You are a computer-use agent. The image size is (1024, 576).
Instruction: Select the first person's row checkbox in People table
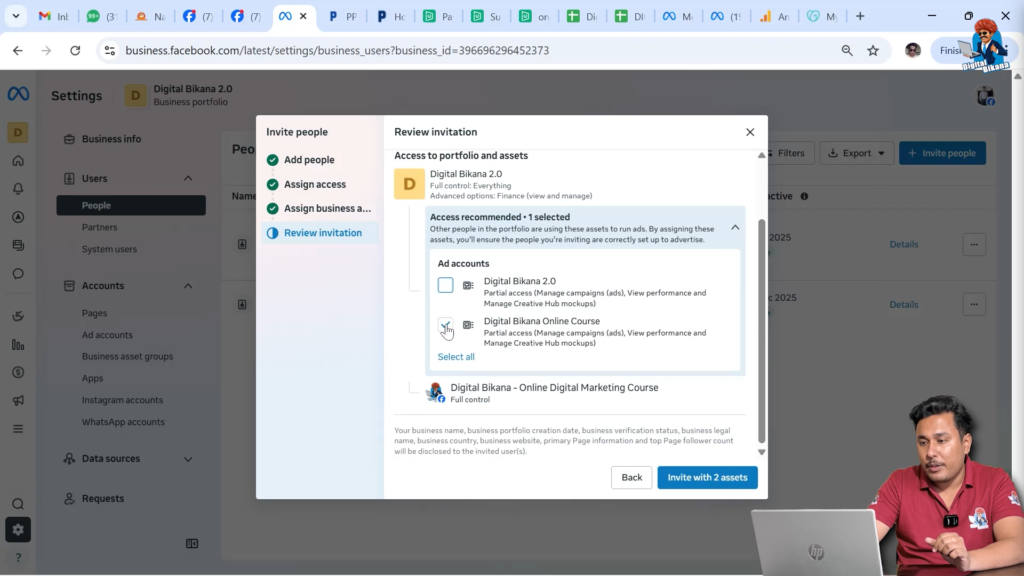(x=243, y=244)
